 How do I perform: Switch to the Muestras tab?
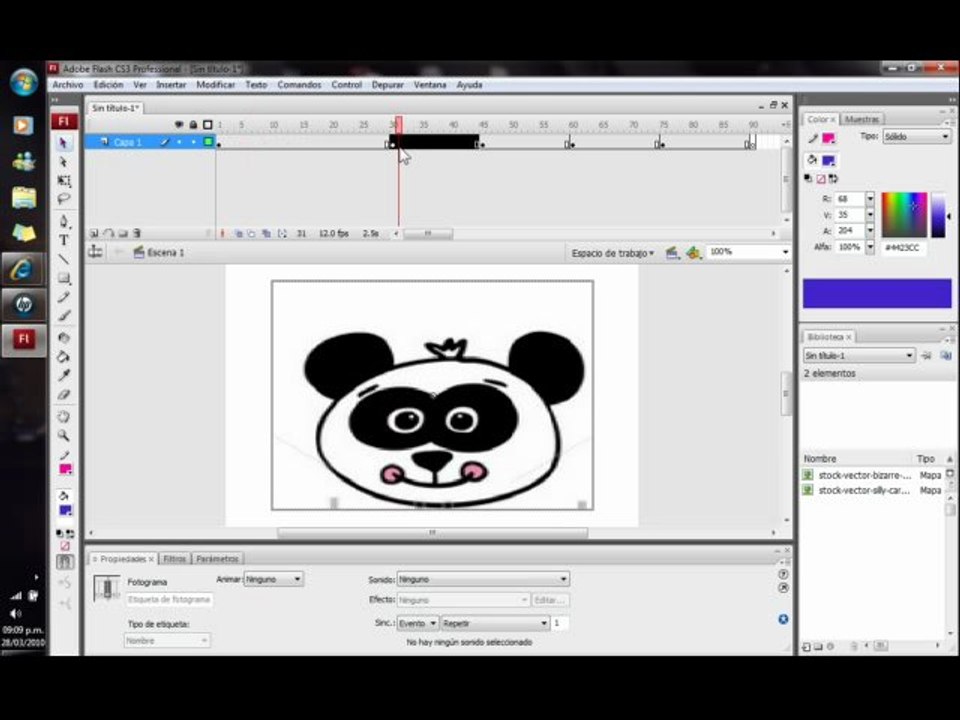click(861, 119)
